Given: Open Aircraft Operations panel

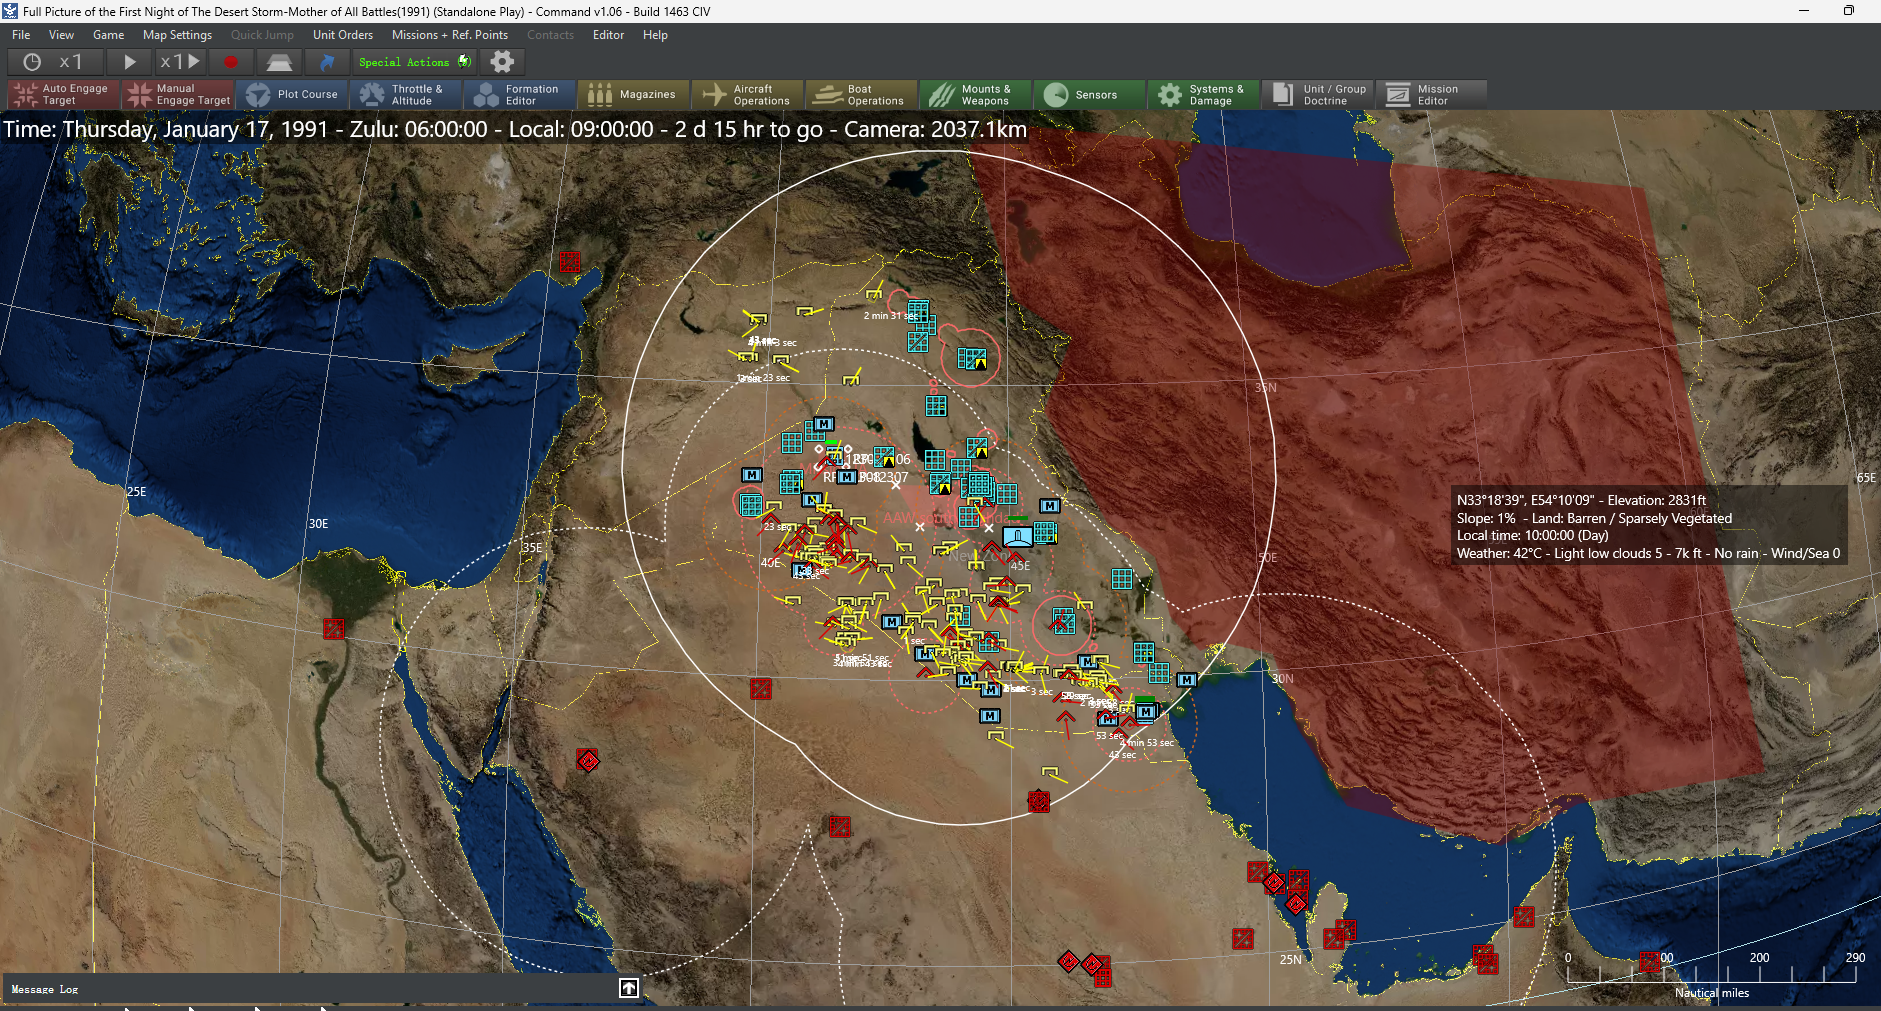Looking at the screenshot, I should pyautogui.click(x=748, y=95).
